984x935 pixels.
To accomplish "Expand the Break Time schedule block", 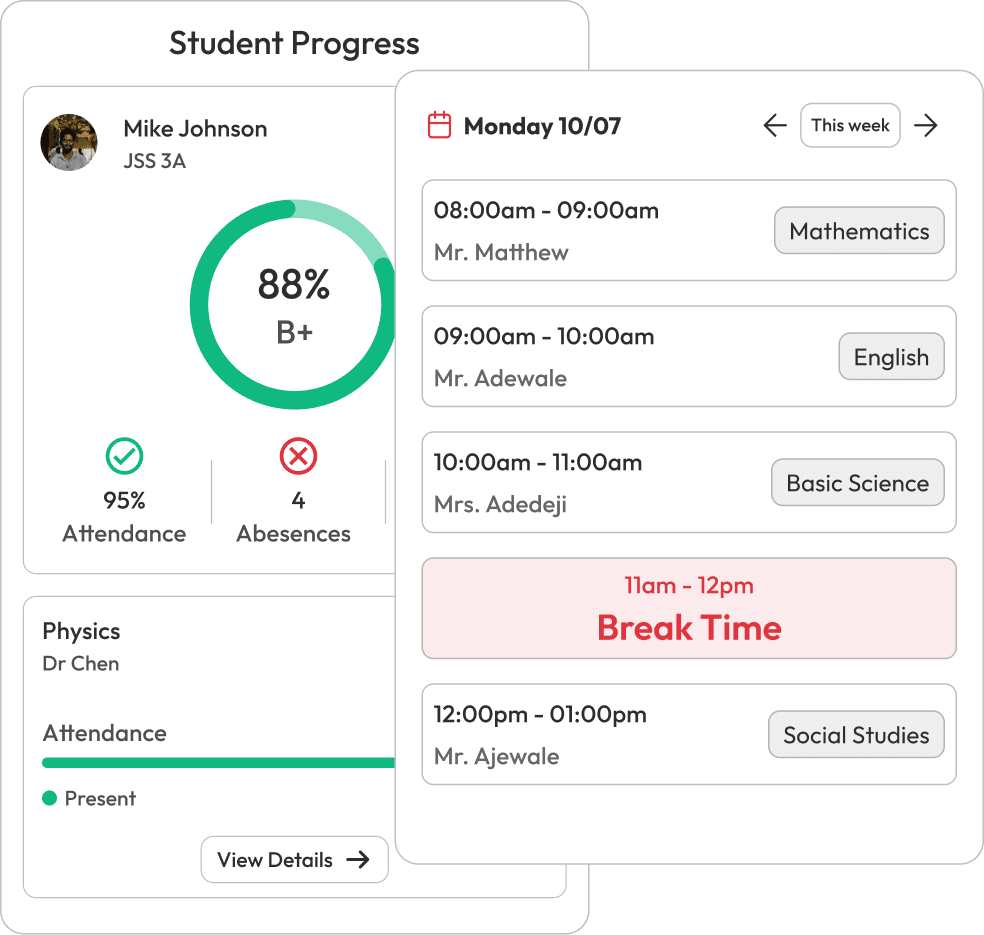I will click(x=690, y=608).
